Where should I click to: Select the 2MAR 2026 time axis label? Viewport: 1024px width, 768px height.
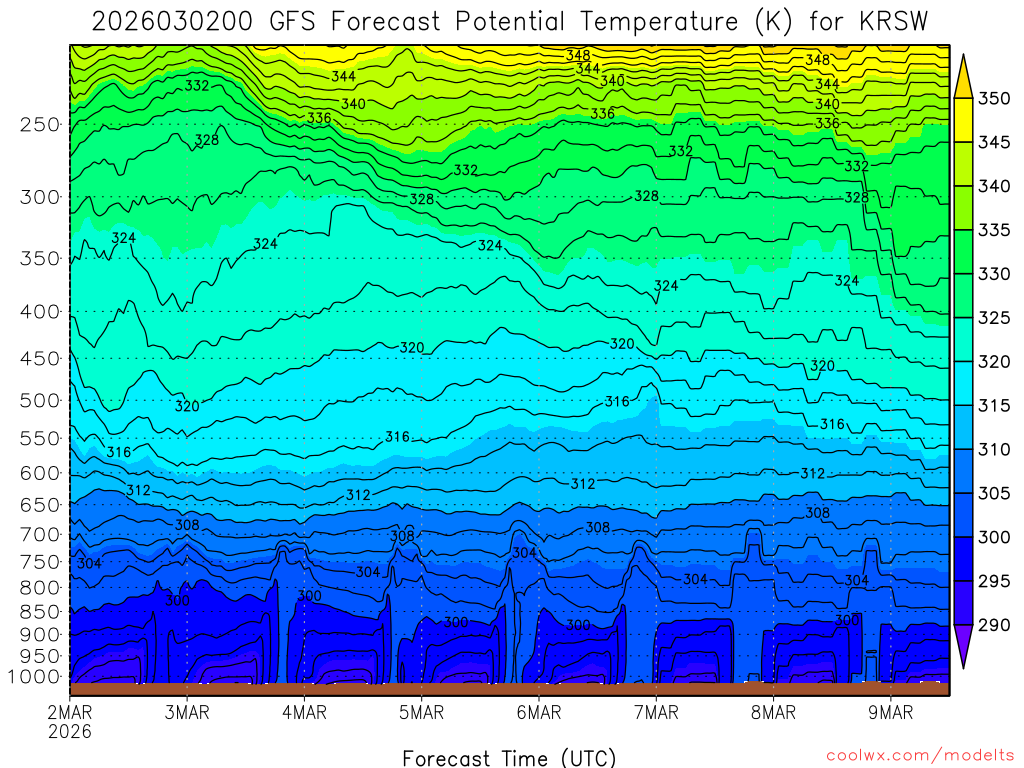(70, 721)
